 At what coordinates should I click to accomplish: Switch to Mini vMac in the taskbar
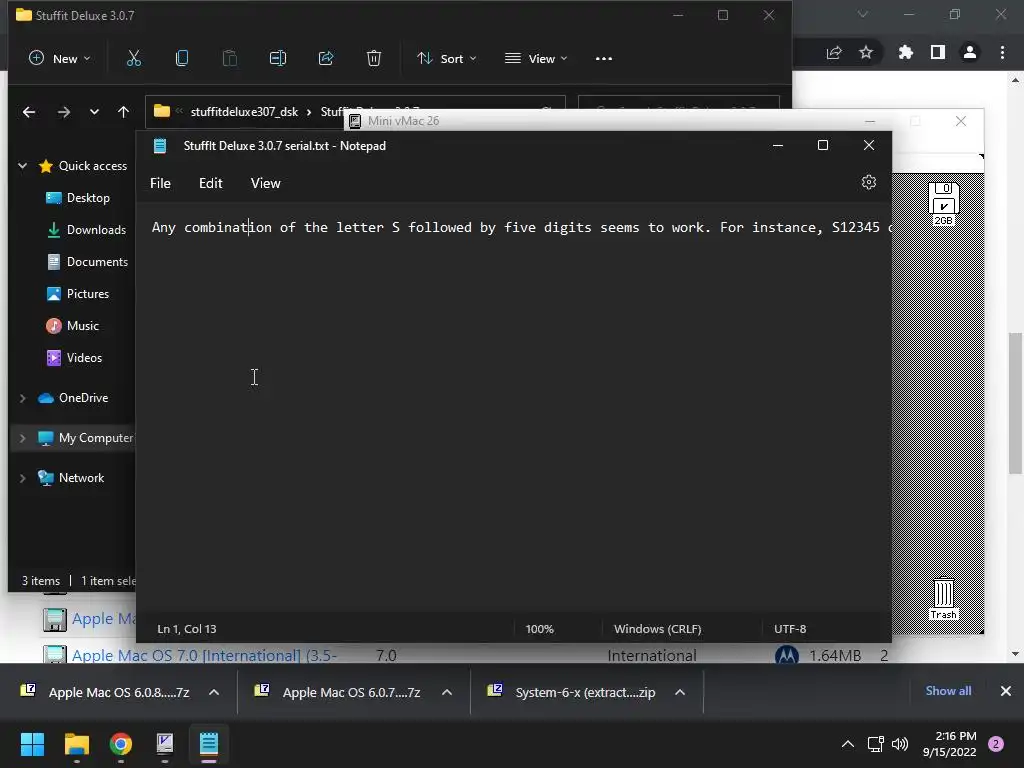(x=165, y=744)
